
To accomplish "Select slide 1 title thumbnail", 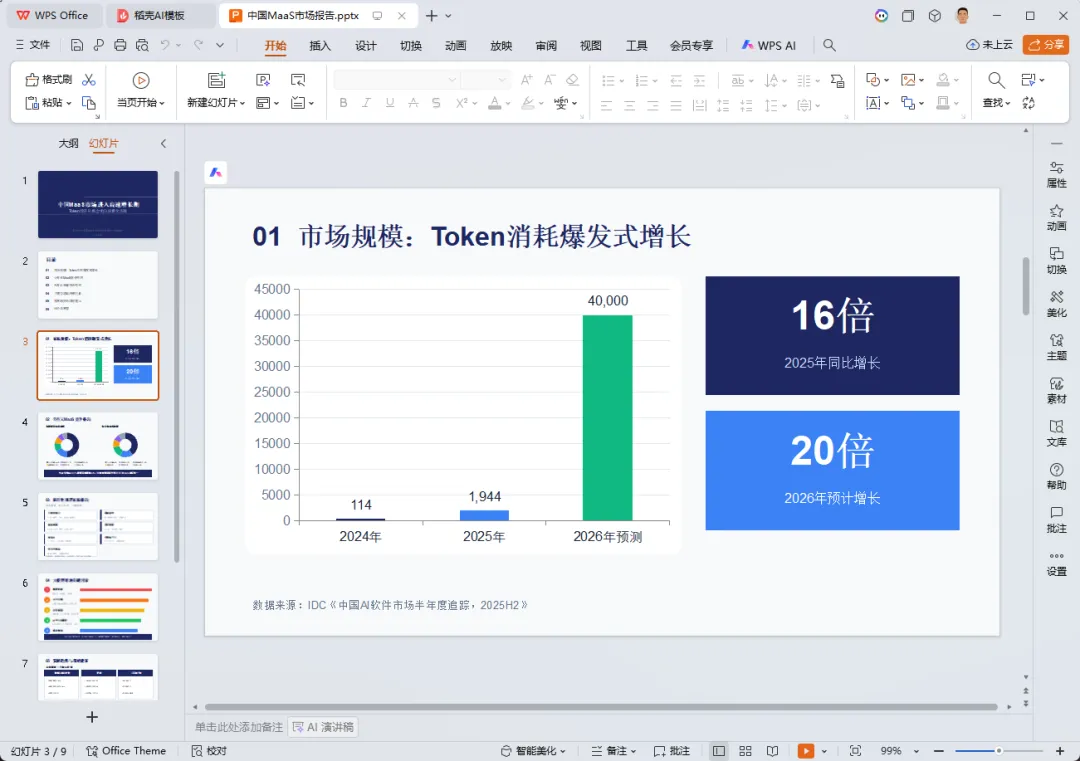I will tap(98, 205).
